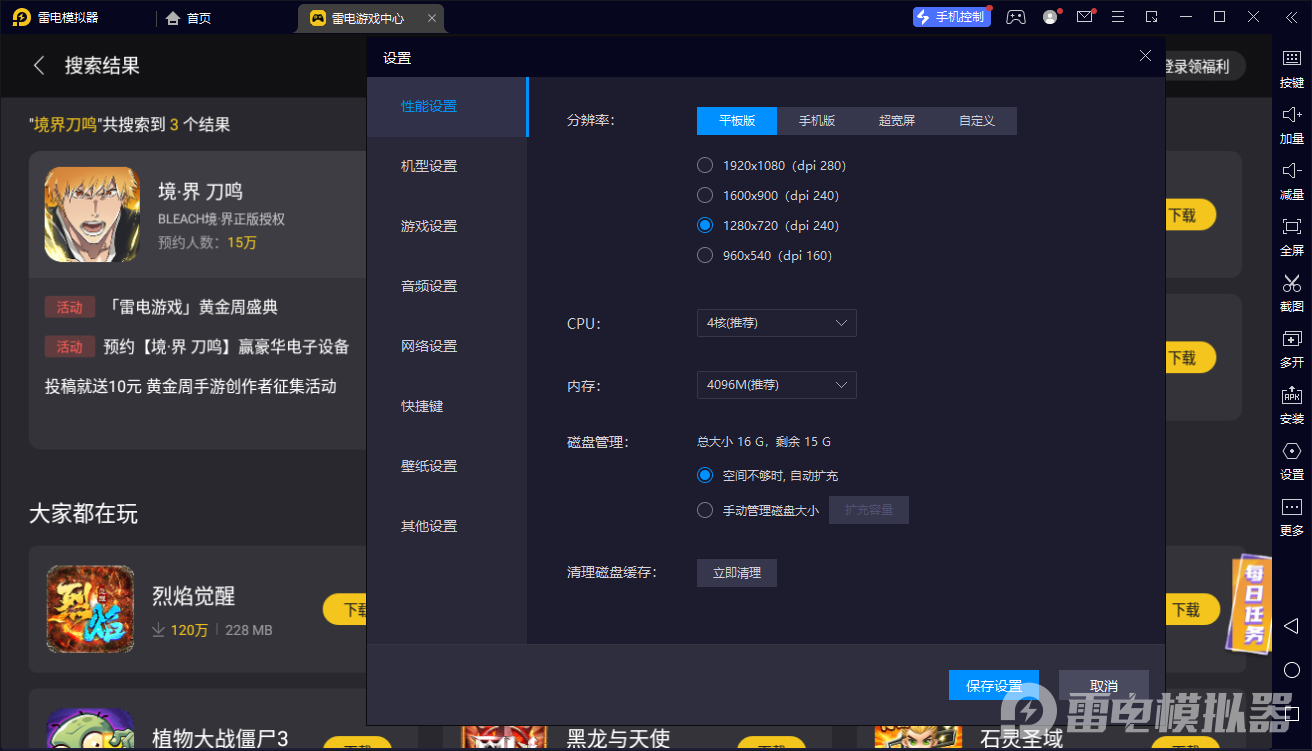Open the mail notification icon
The width and height of the screenshot is (1312, 751).
click(x=1084, y=17)
